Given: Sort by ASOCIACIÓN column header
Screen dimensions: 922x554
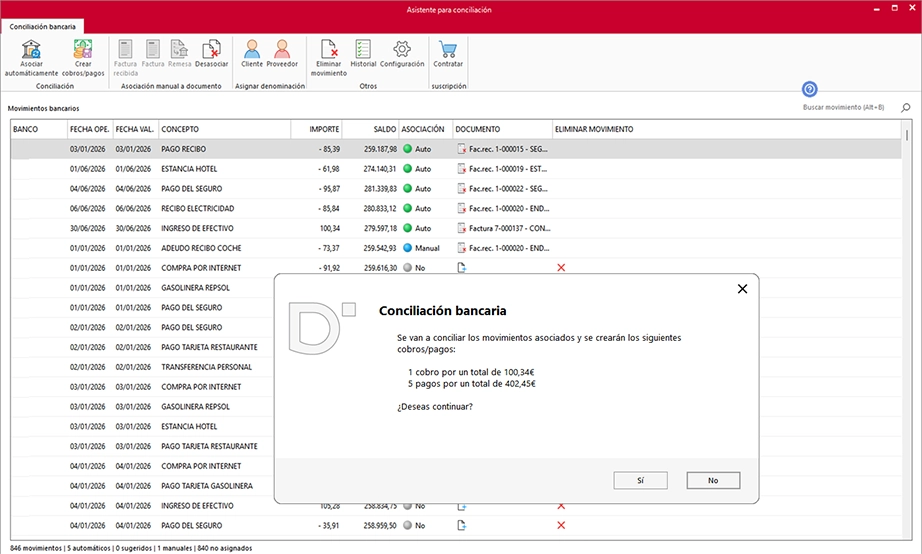Looking at the screenshot, I should tap(426, 129).
